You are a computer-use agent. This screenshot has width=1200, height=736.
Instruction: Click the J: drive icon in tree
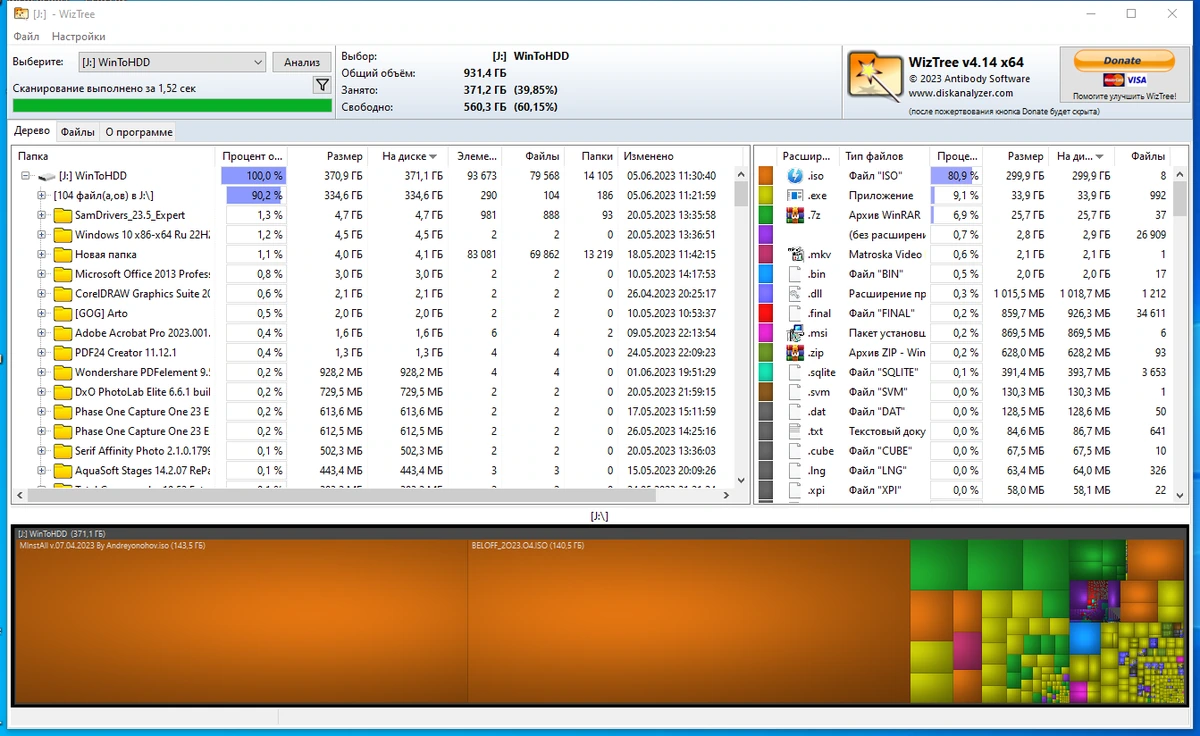point(47,176)
